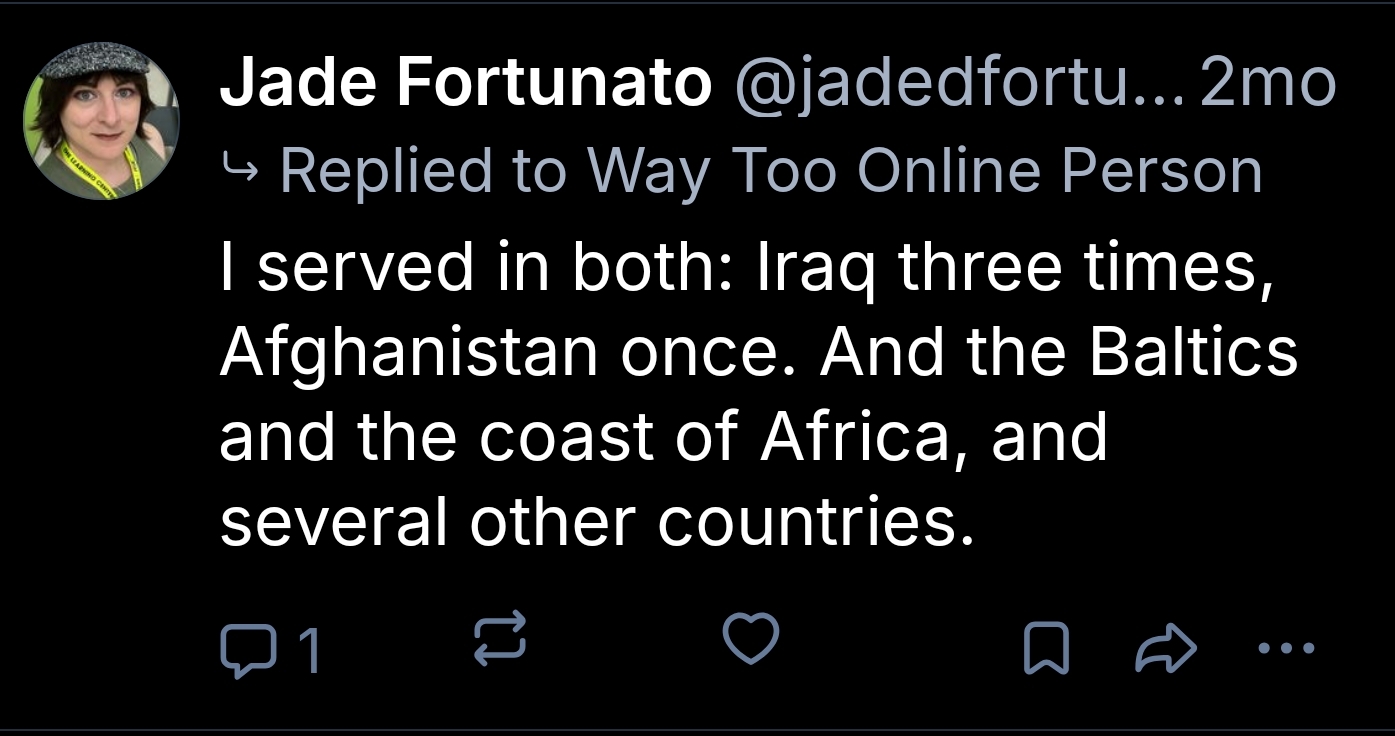The height and width of the screenshot is (736, 1395).
Task: Like the post with the heart icon
Action: click(x=750, y=639)
